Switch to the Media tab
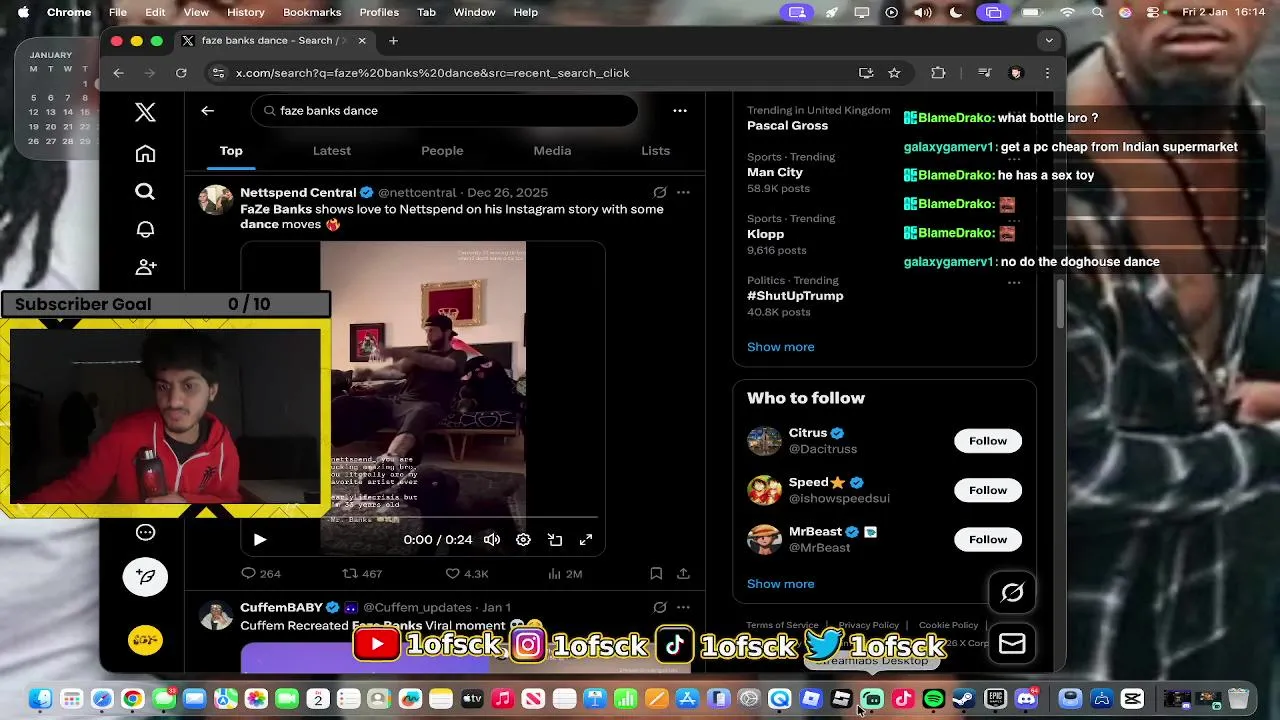Image resolution: width=1280 pixels, height=720 pixels. pos(552,150)
